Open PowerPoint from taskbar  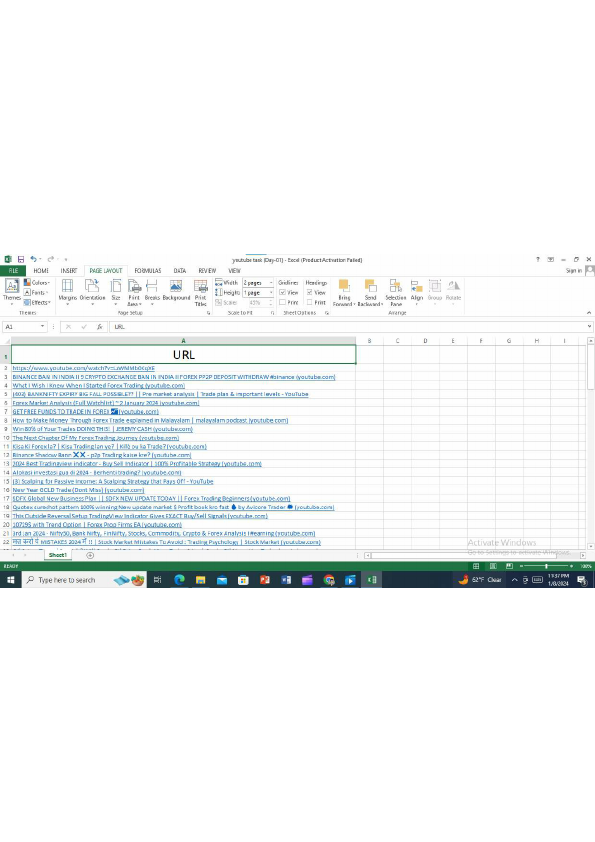(265, 579)
